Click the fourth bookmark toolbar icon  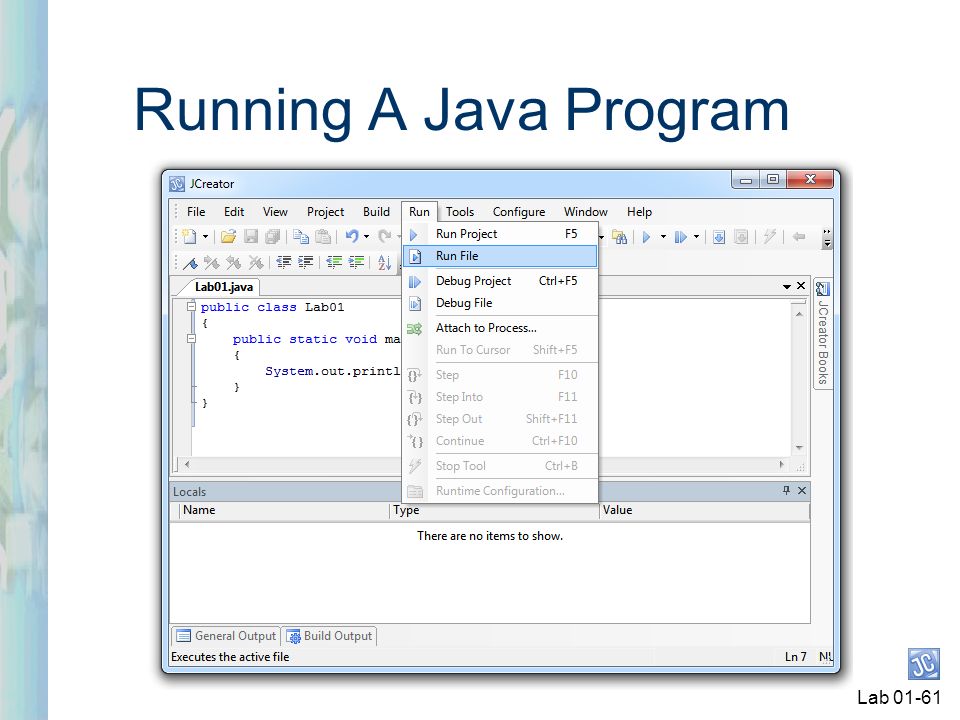(256, 263)
